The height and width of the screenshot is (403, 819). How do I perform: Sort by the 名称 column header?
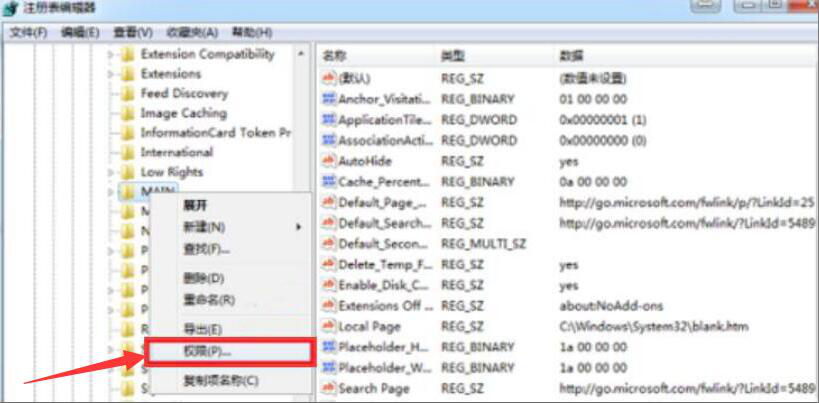334,56
